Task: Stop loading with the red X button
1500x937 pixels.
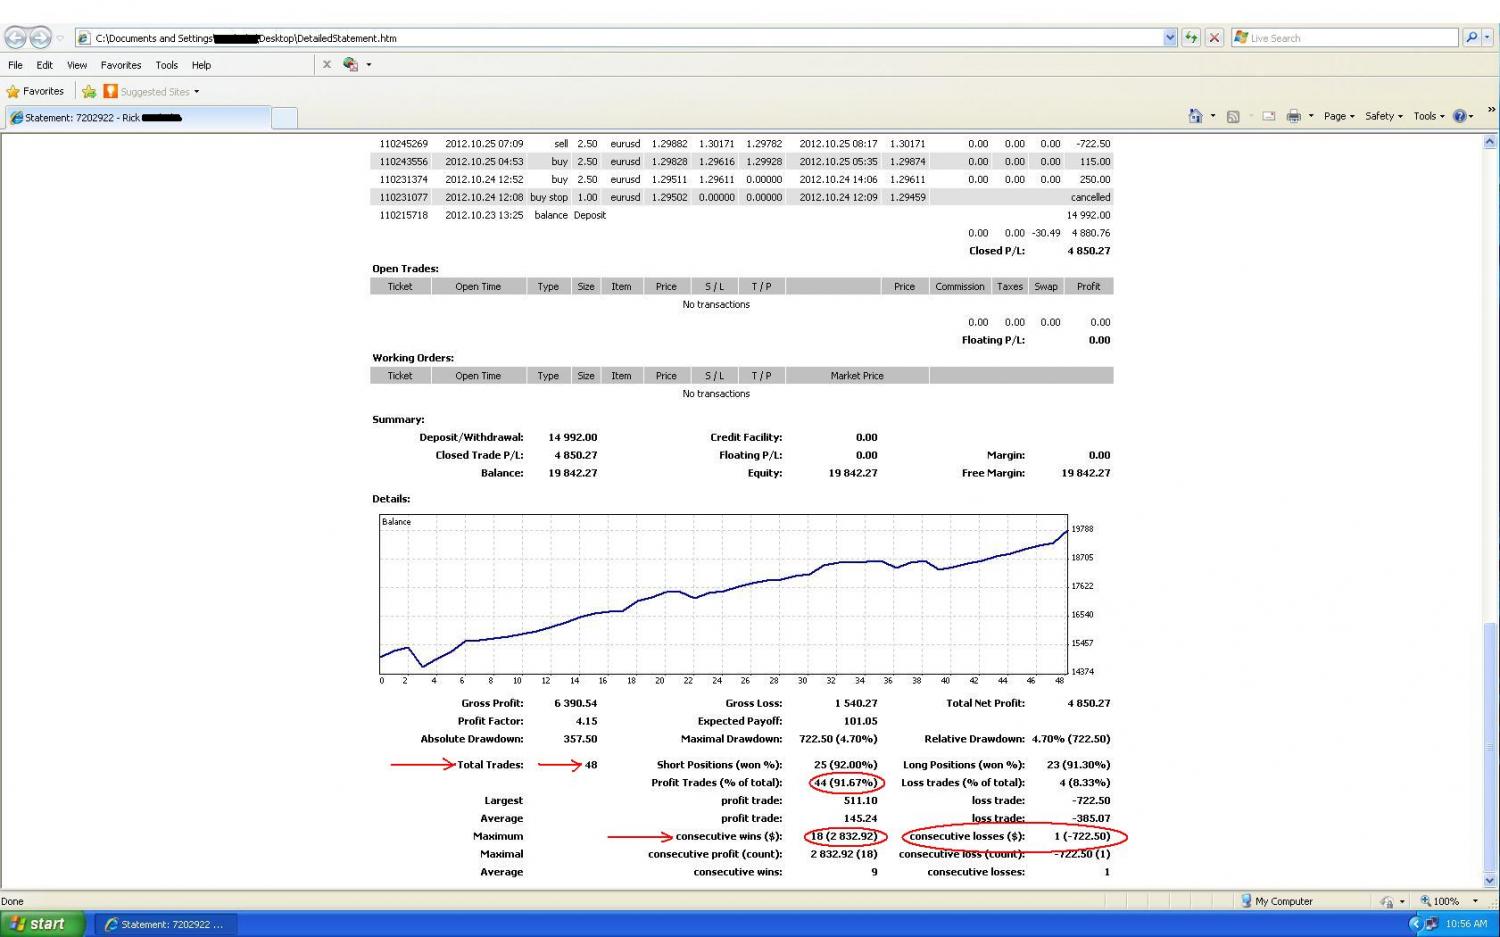Action: point(1214,38)
